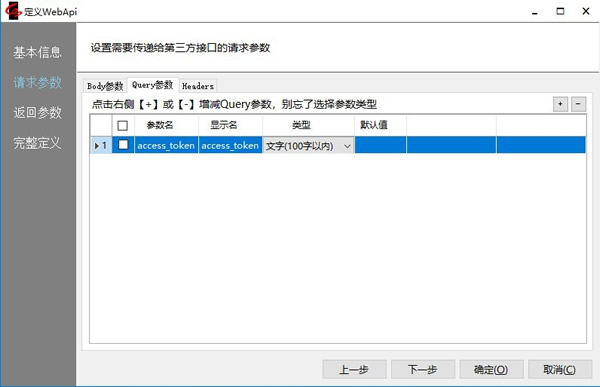The width and height of the screenshot is (600, 387).
Task: Click the plus icon to add Query parameter
Action: [x=560, y=104]
